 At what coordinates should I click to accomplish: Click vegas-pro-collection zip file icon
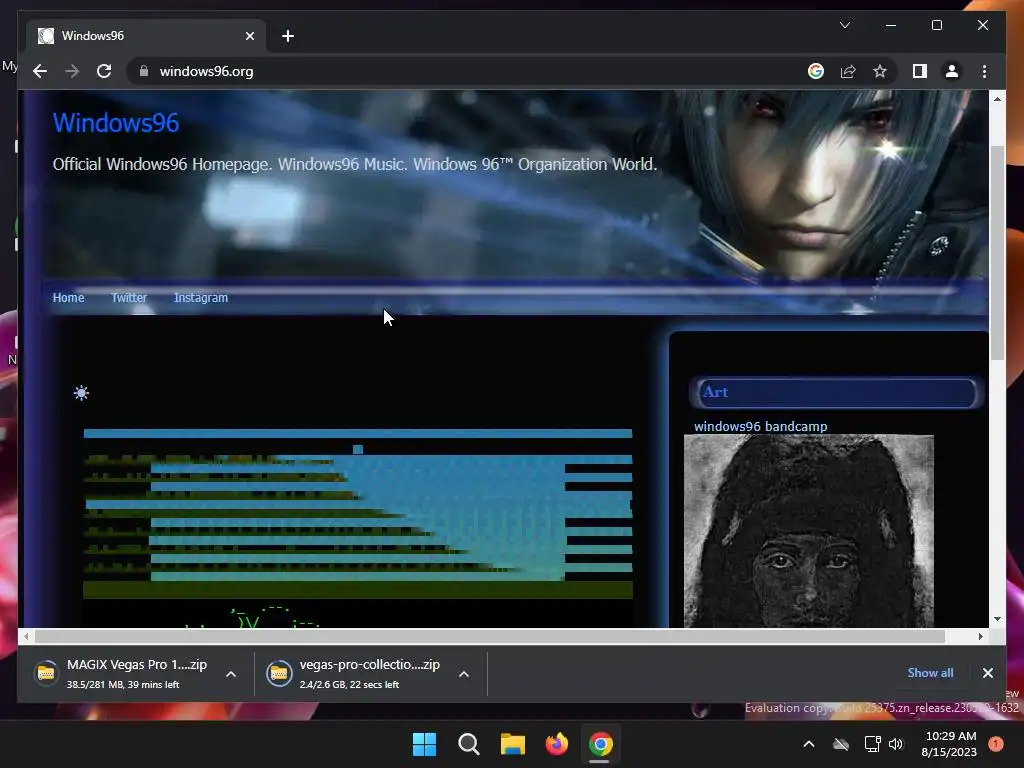pos(279,673)
